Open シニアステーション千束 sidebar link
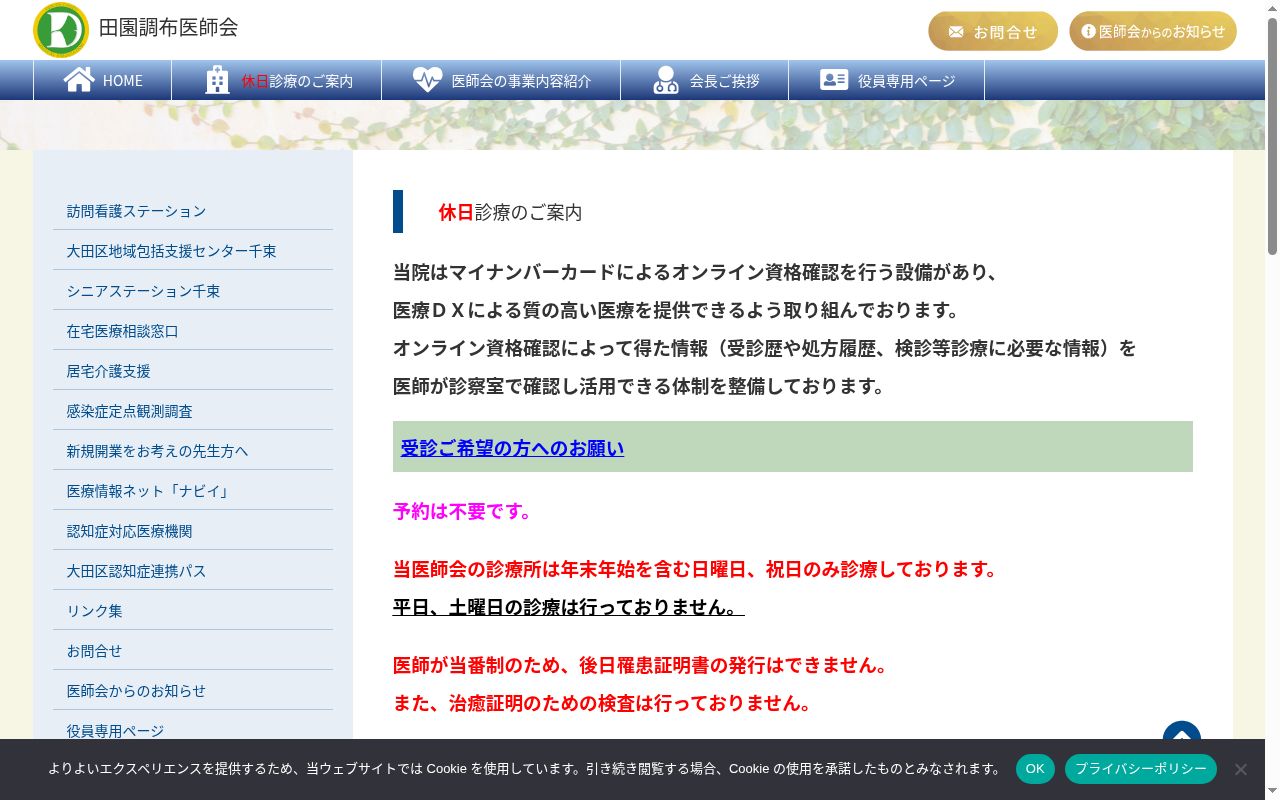Image resolution: width=1280 pixels, height=800 pixels. 193,291
